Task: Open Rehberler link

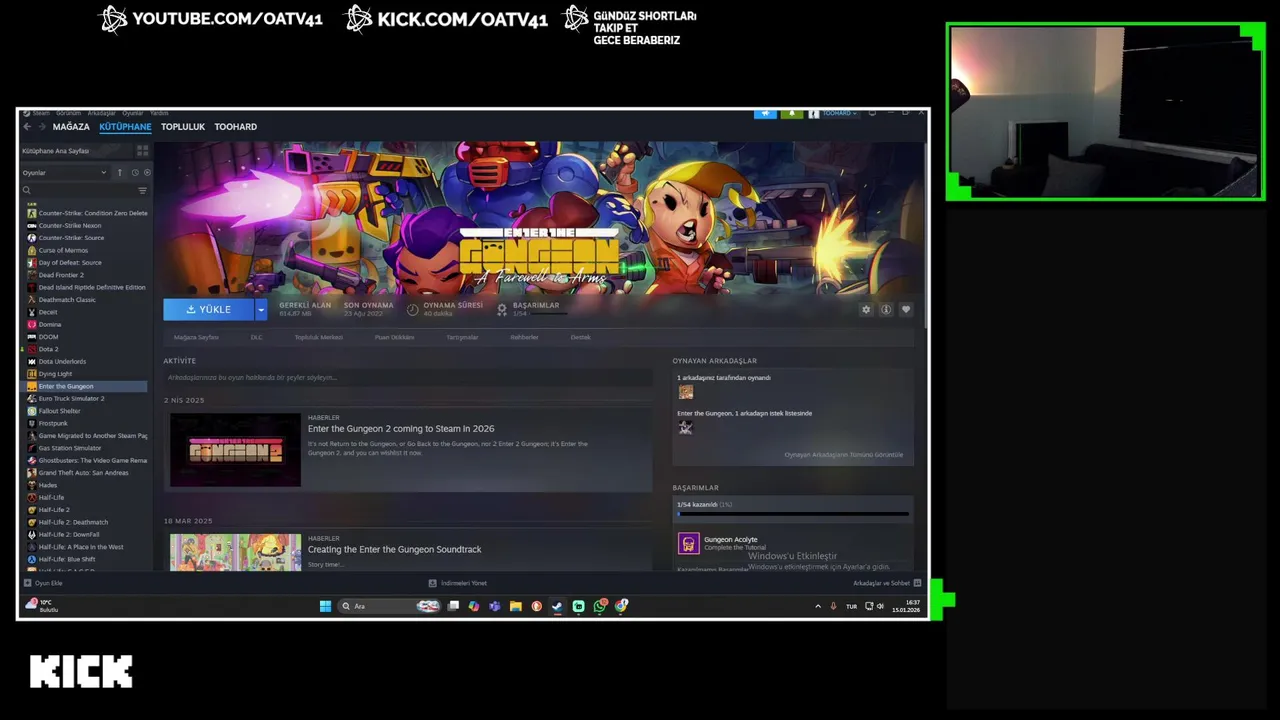Action: click(524, 337)
